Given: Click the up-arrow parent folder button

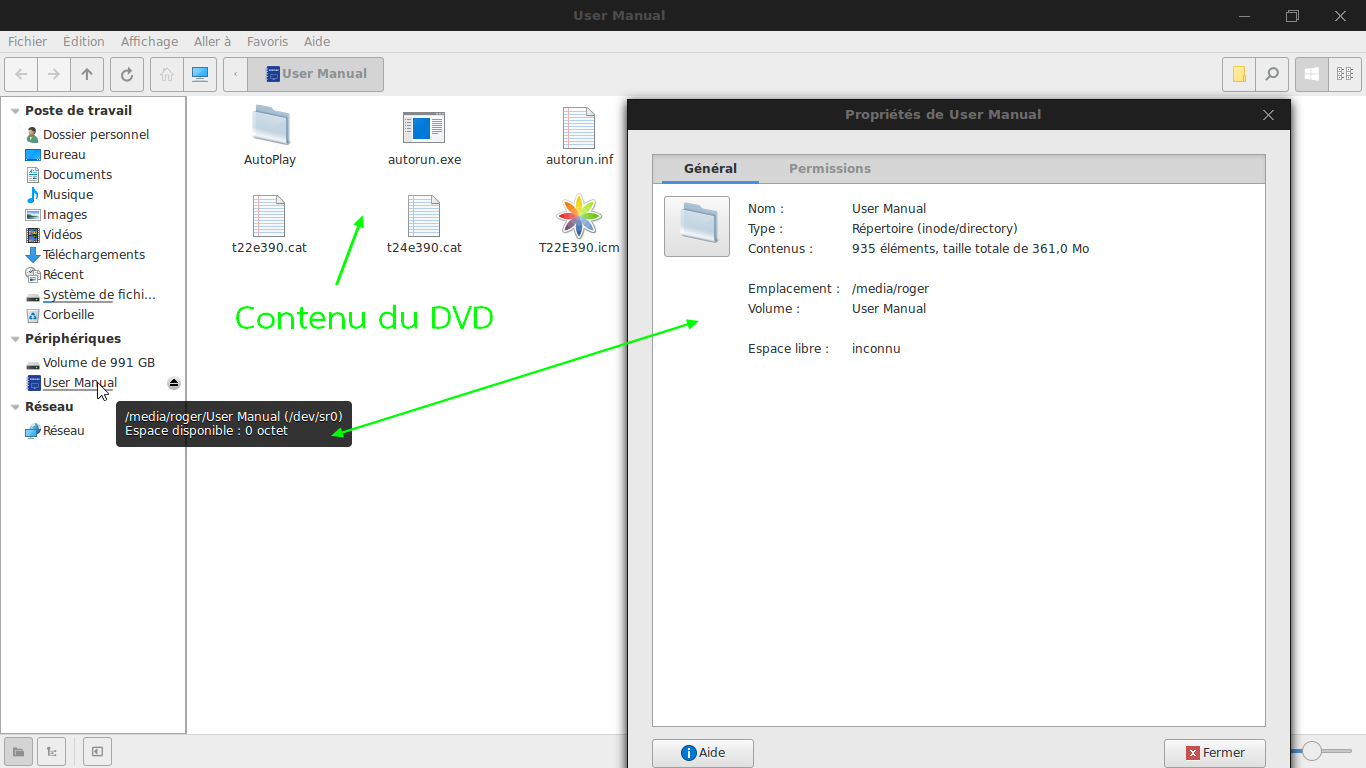Looking at the screenshot, I should 87,74.
